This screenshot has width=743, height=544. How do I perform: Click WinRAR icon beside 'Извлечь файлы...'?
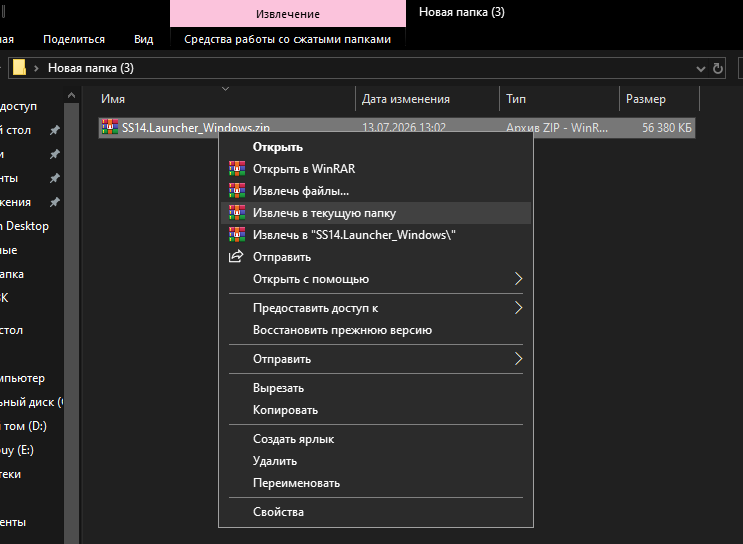click(237, 190)
